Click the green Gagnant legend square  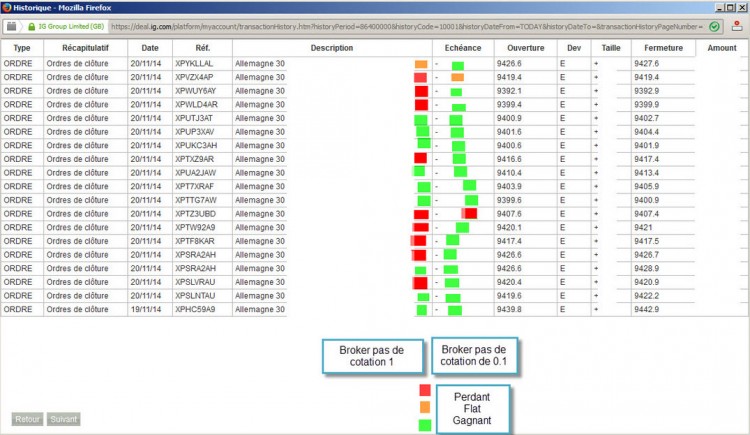coord(425,425)
